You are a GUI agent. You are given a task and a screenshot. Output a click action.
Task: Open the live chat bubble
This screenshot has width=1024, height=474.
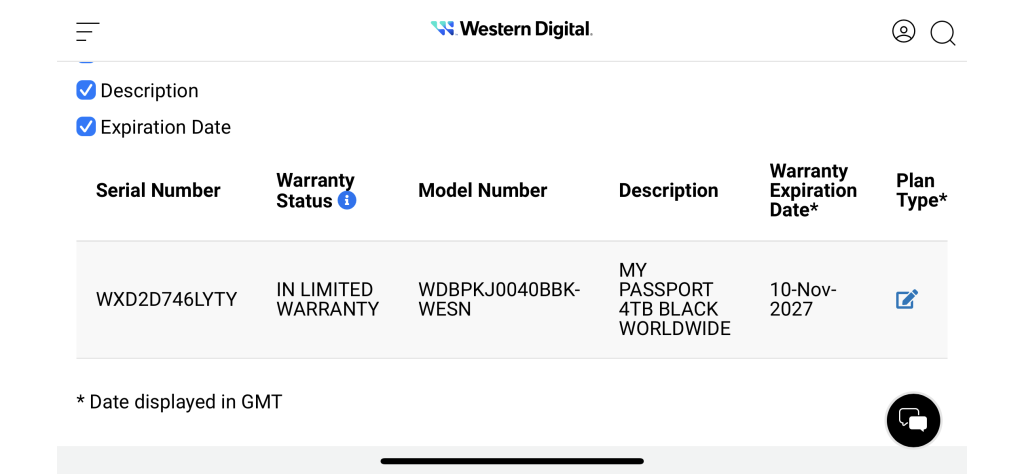[913, 420]
